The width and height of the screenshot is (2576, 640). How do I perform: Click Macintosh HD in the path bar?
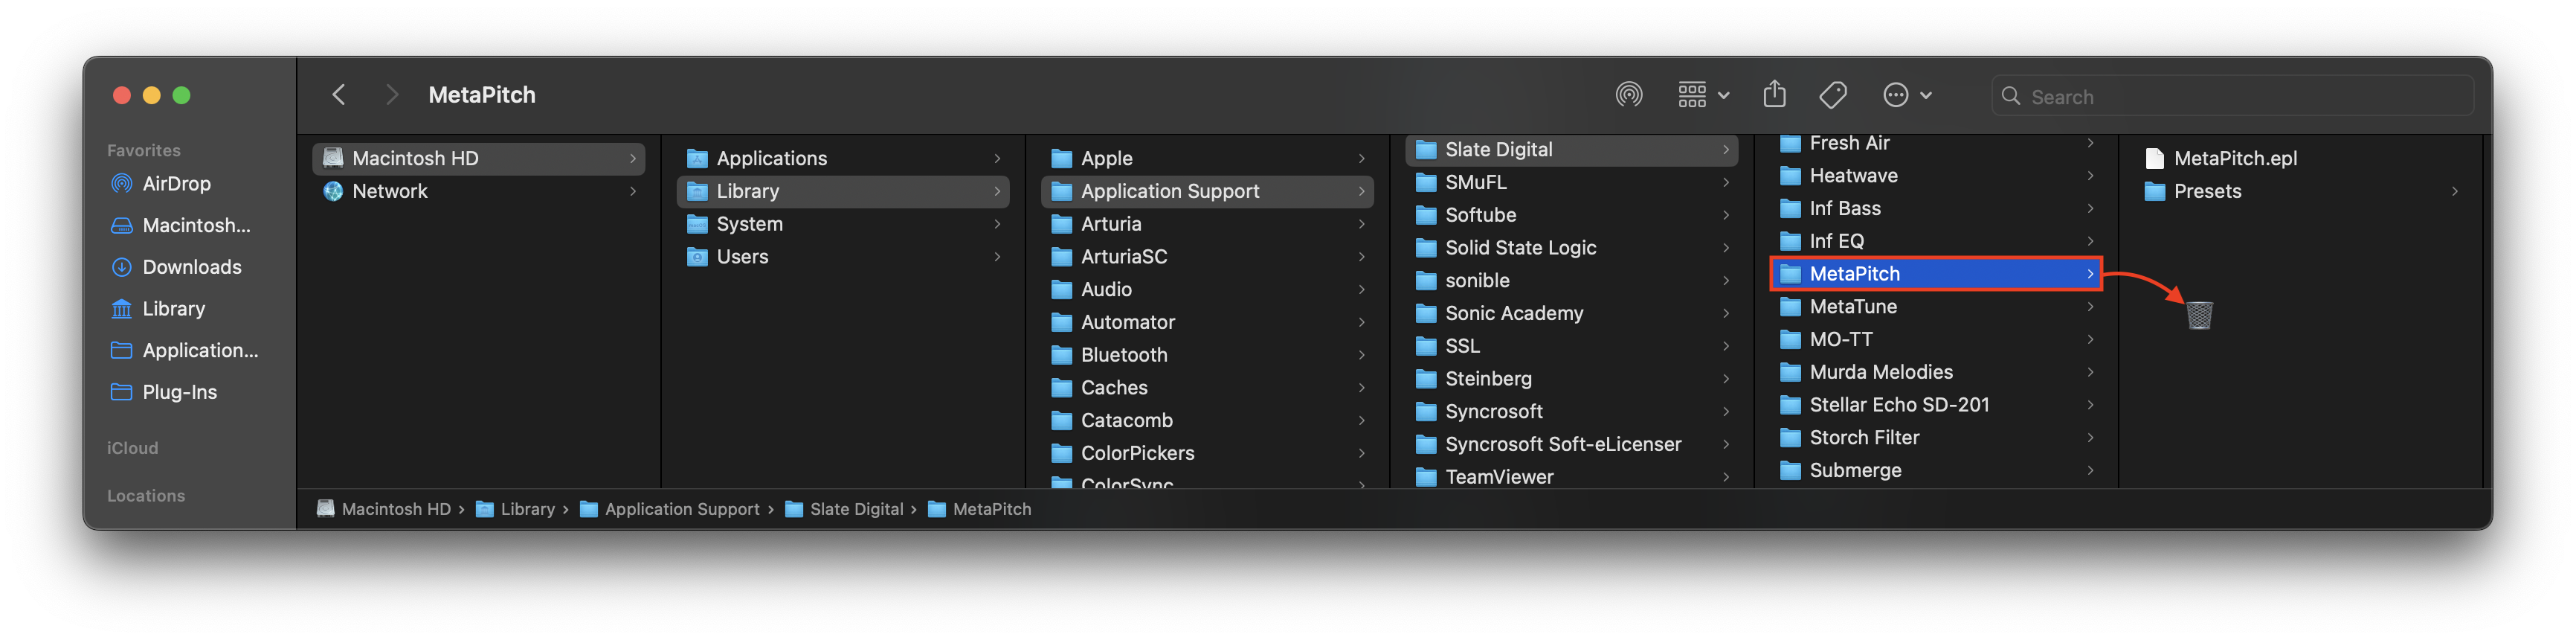384,509
